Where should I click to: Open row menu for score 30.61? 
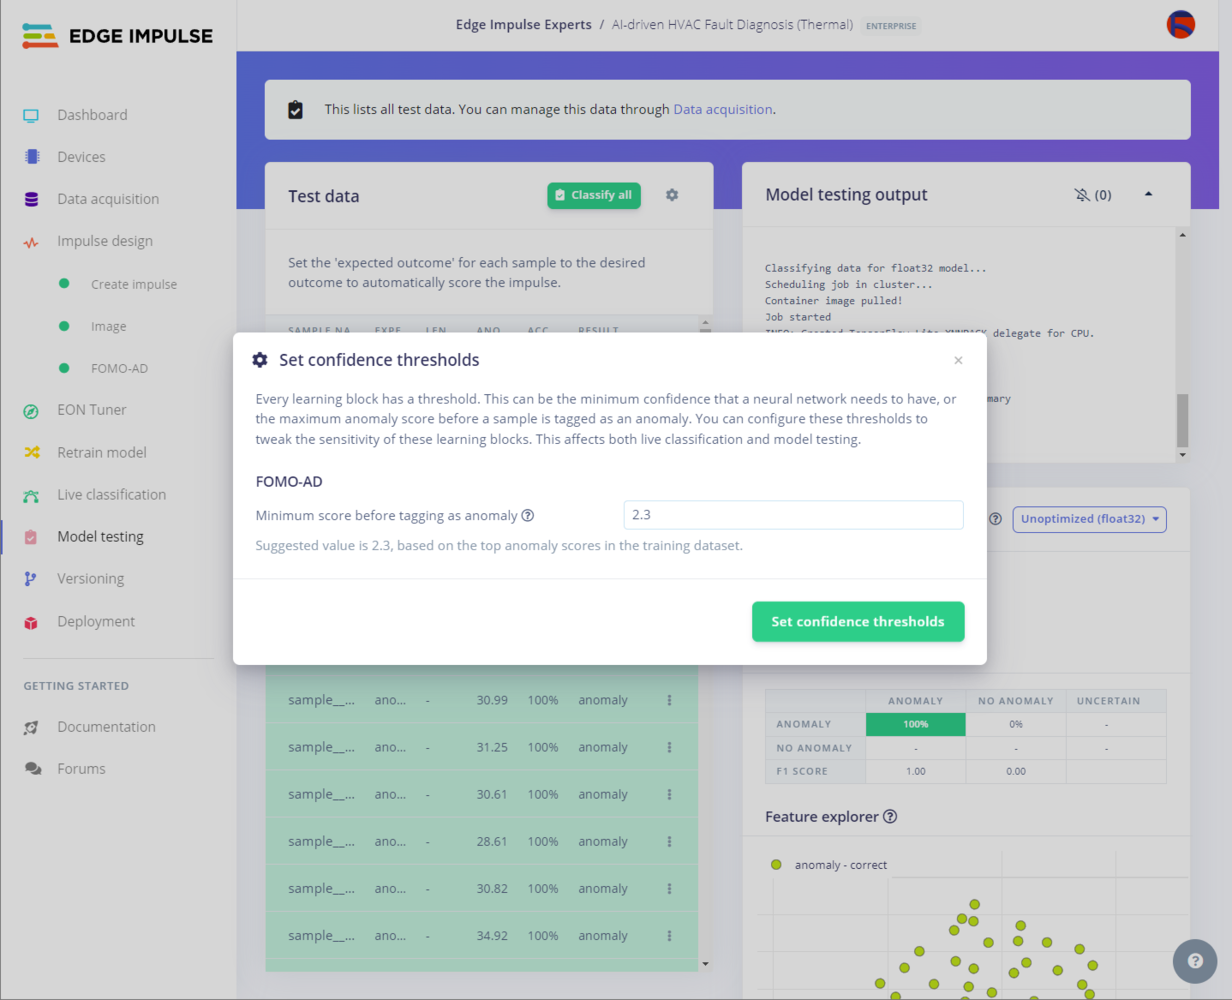(x=670, y=794)
